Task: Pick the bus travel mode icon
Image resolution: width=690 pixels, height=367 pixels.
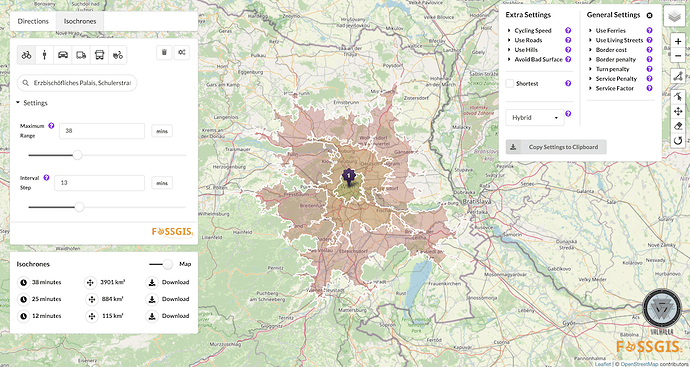Action: click(x=99, y=55)
